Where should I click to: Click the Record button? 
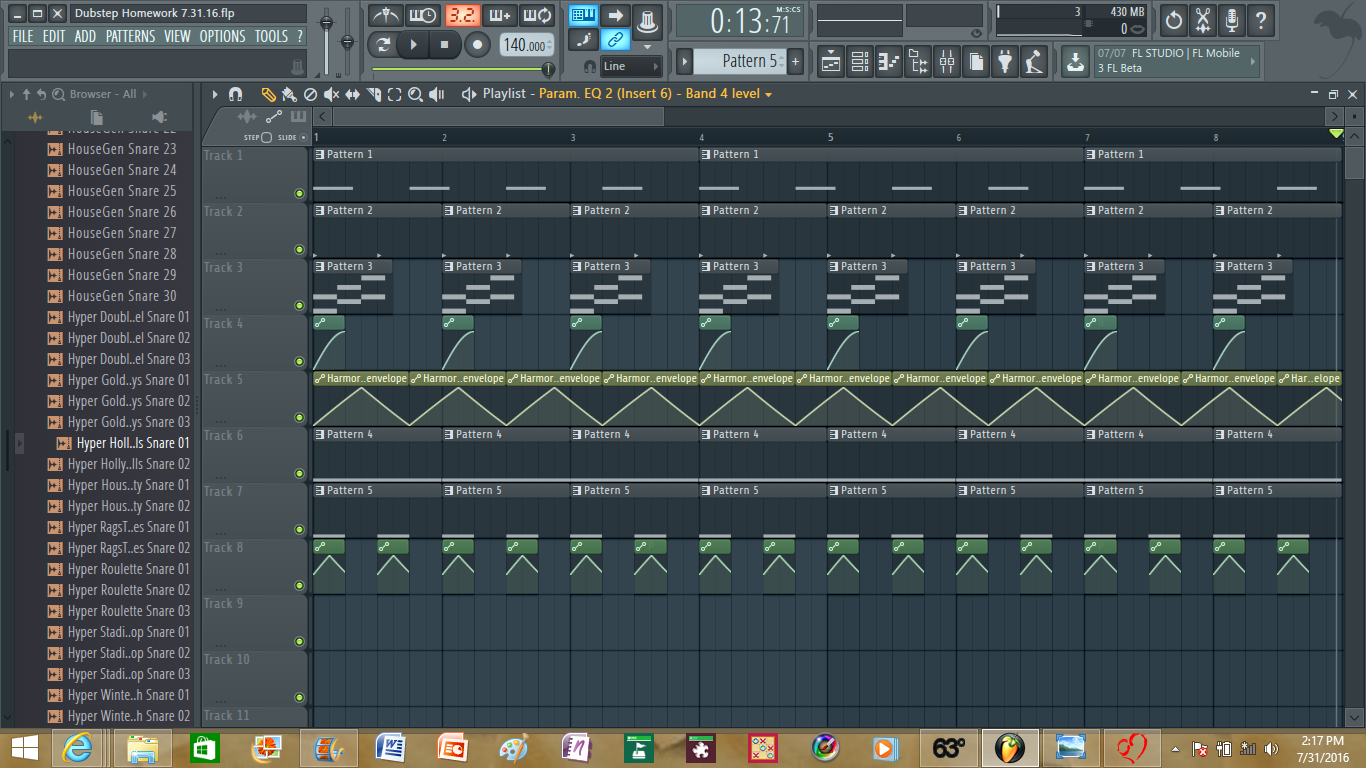click(x=478, y=45)
